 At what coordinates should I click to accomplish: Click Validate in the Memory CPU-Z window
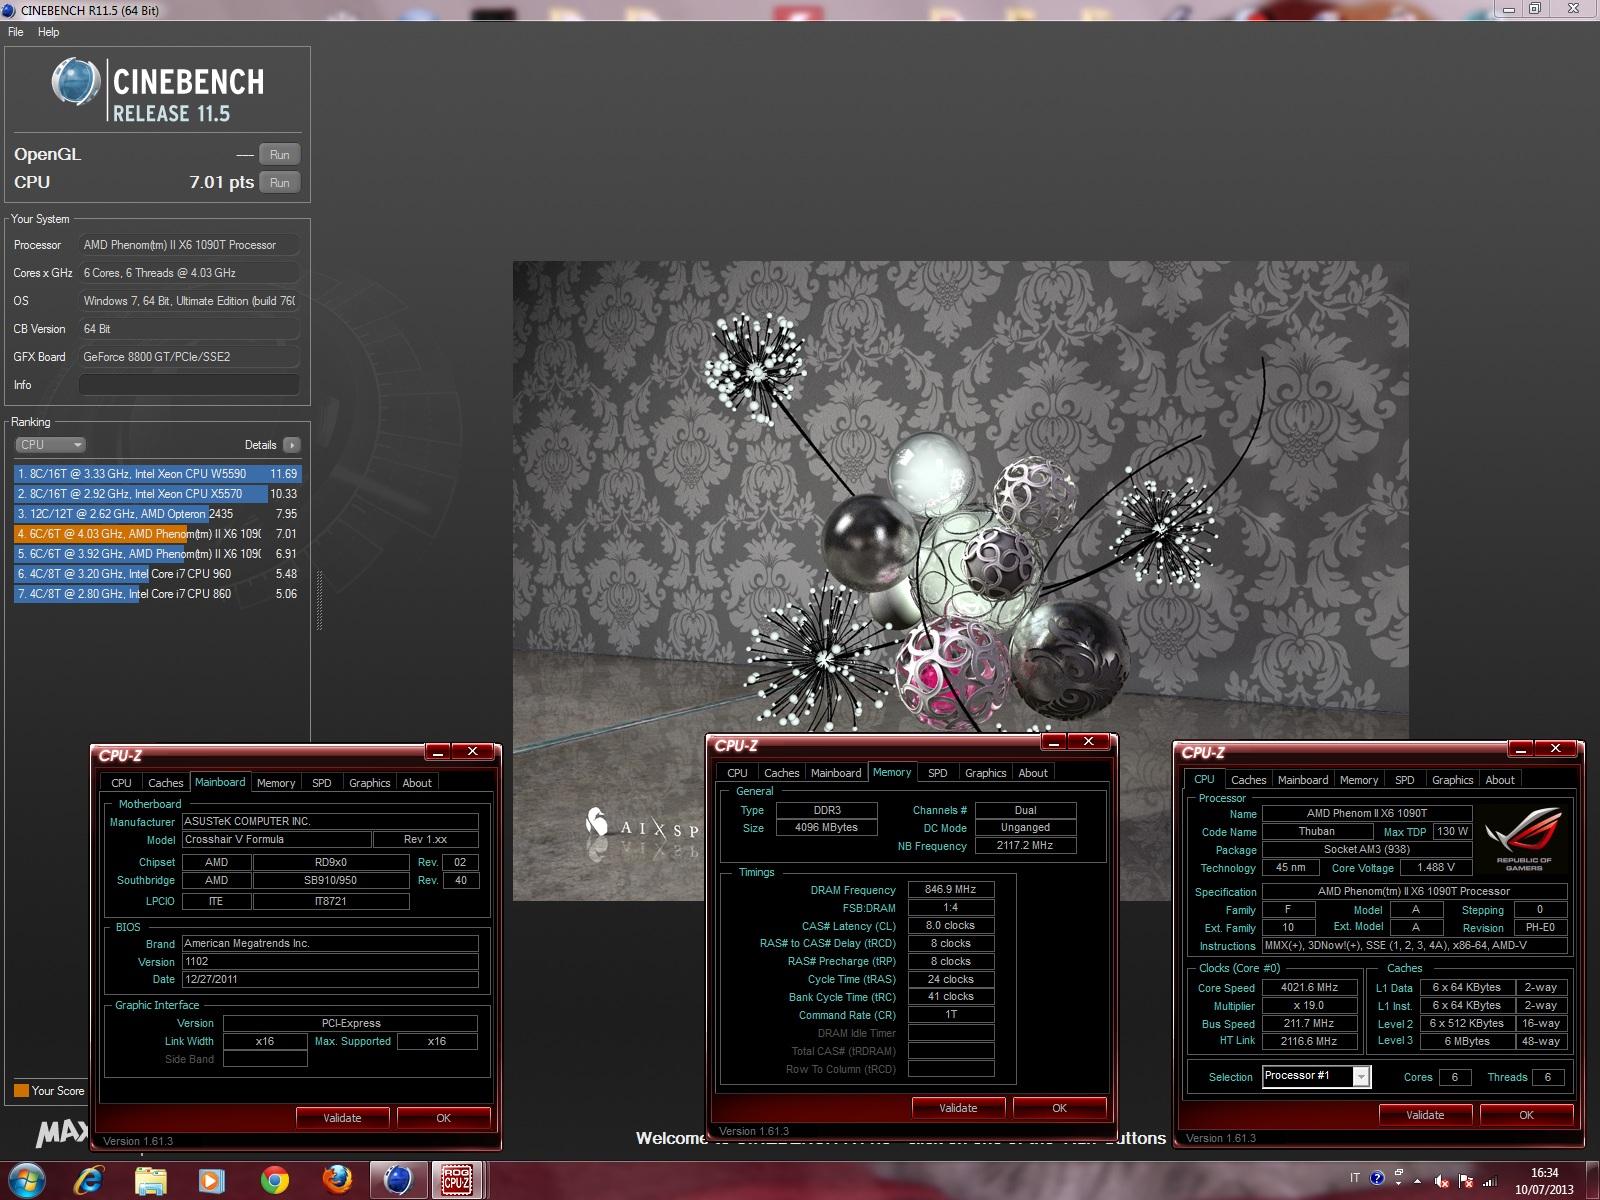click(x=958, y=1108)
